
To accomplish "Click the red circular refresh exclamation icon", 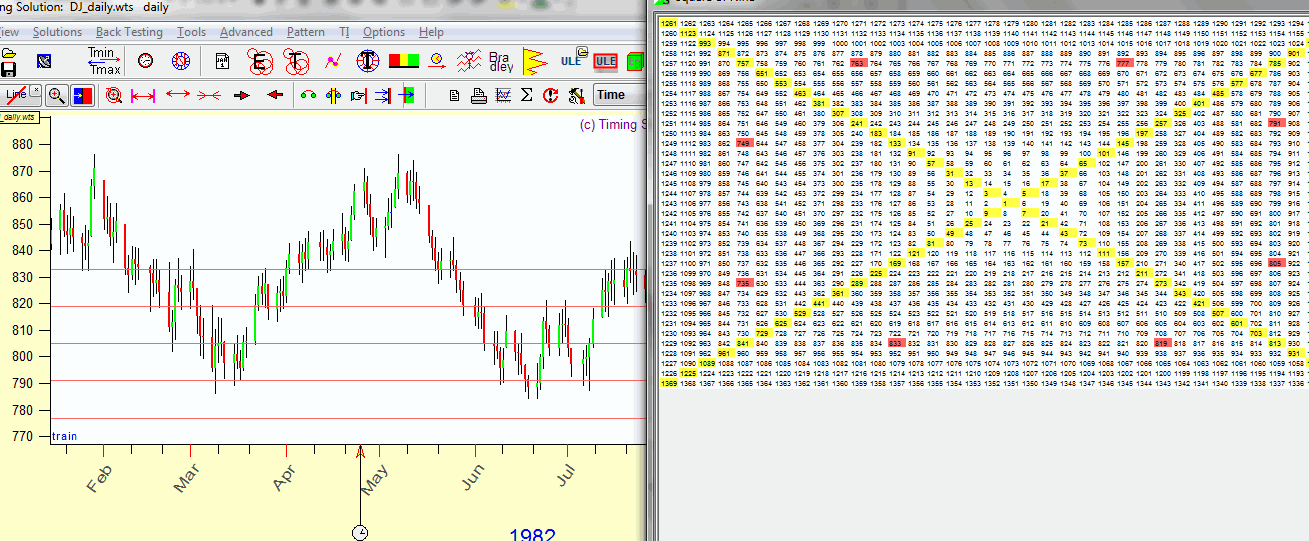I will pos(550,95).
